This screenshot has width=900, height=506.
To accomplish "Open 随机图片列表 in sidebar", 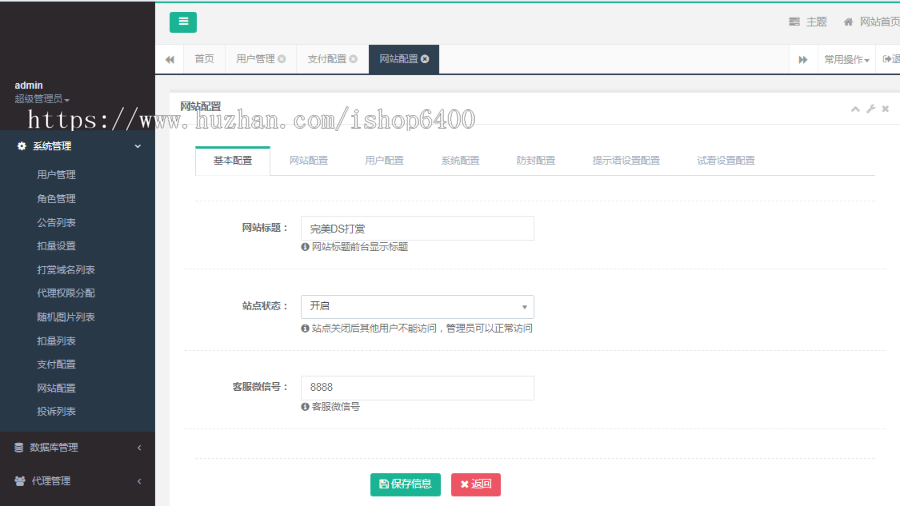I will 65,317.
